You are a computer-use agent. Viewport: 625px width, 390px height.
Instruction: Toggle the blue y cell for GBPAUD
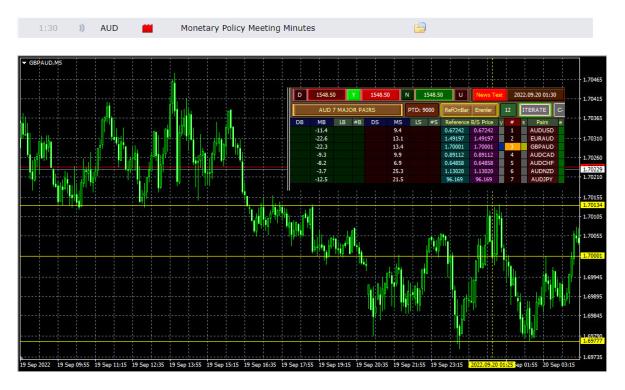coord(501,147)
